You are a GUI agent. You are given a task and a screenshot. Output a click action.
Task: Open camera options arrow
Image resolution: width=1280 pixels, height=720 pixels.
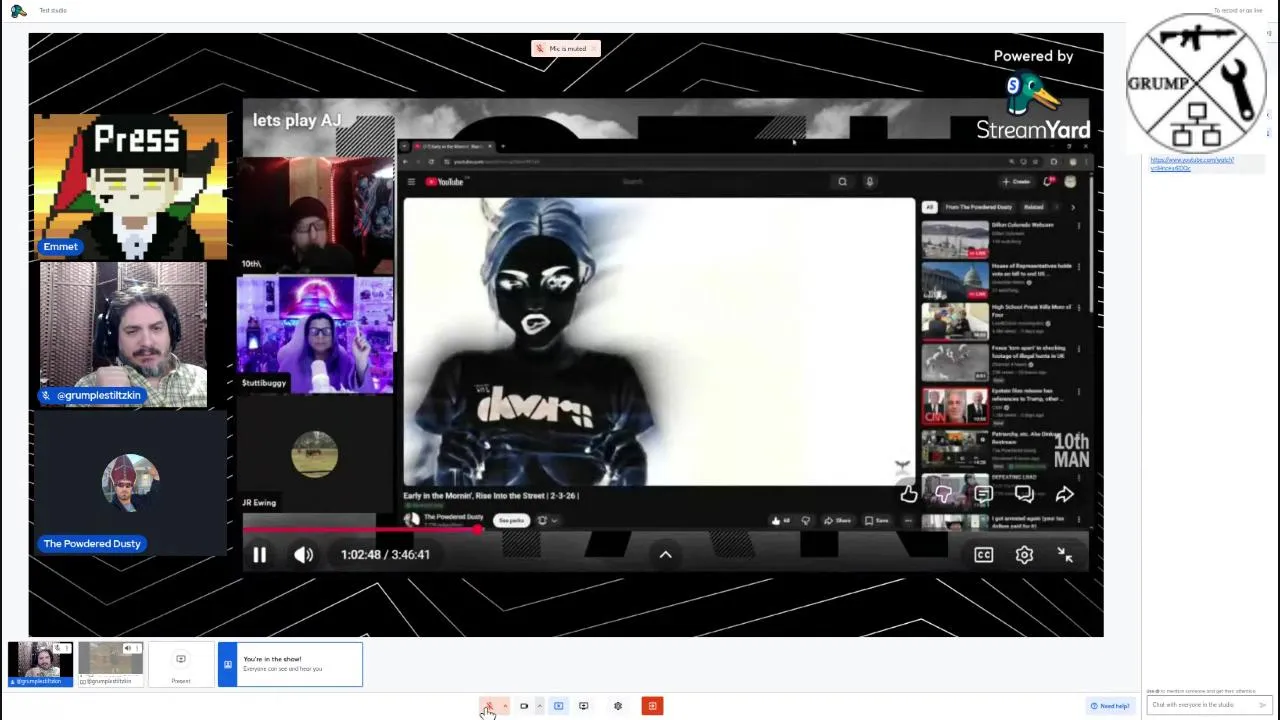[x=540, y=706]
